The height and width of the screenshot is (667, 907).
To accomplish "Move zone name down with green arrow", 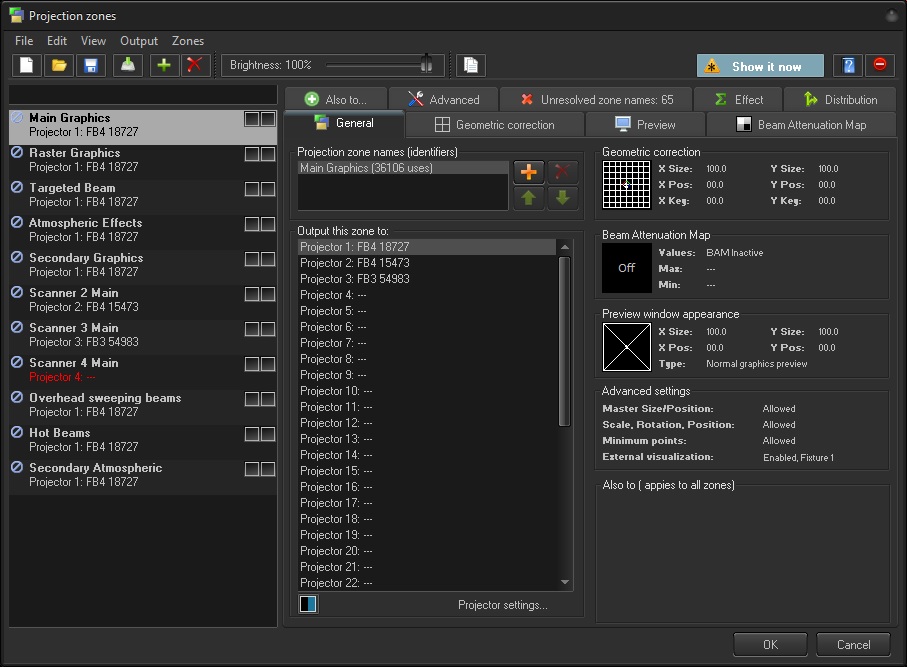I will (x=562, y=198).
